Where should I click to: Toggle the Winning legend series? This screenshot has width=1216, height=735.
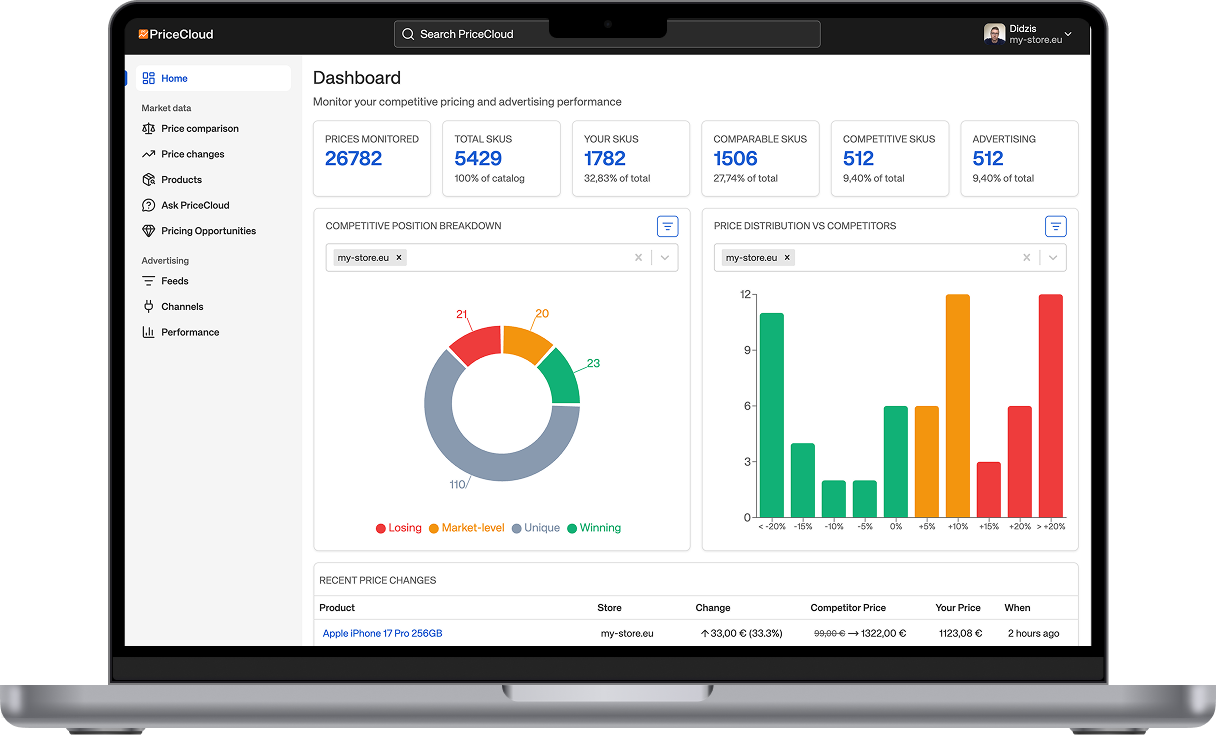click(593, 528)
